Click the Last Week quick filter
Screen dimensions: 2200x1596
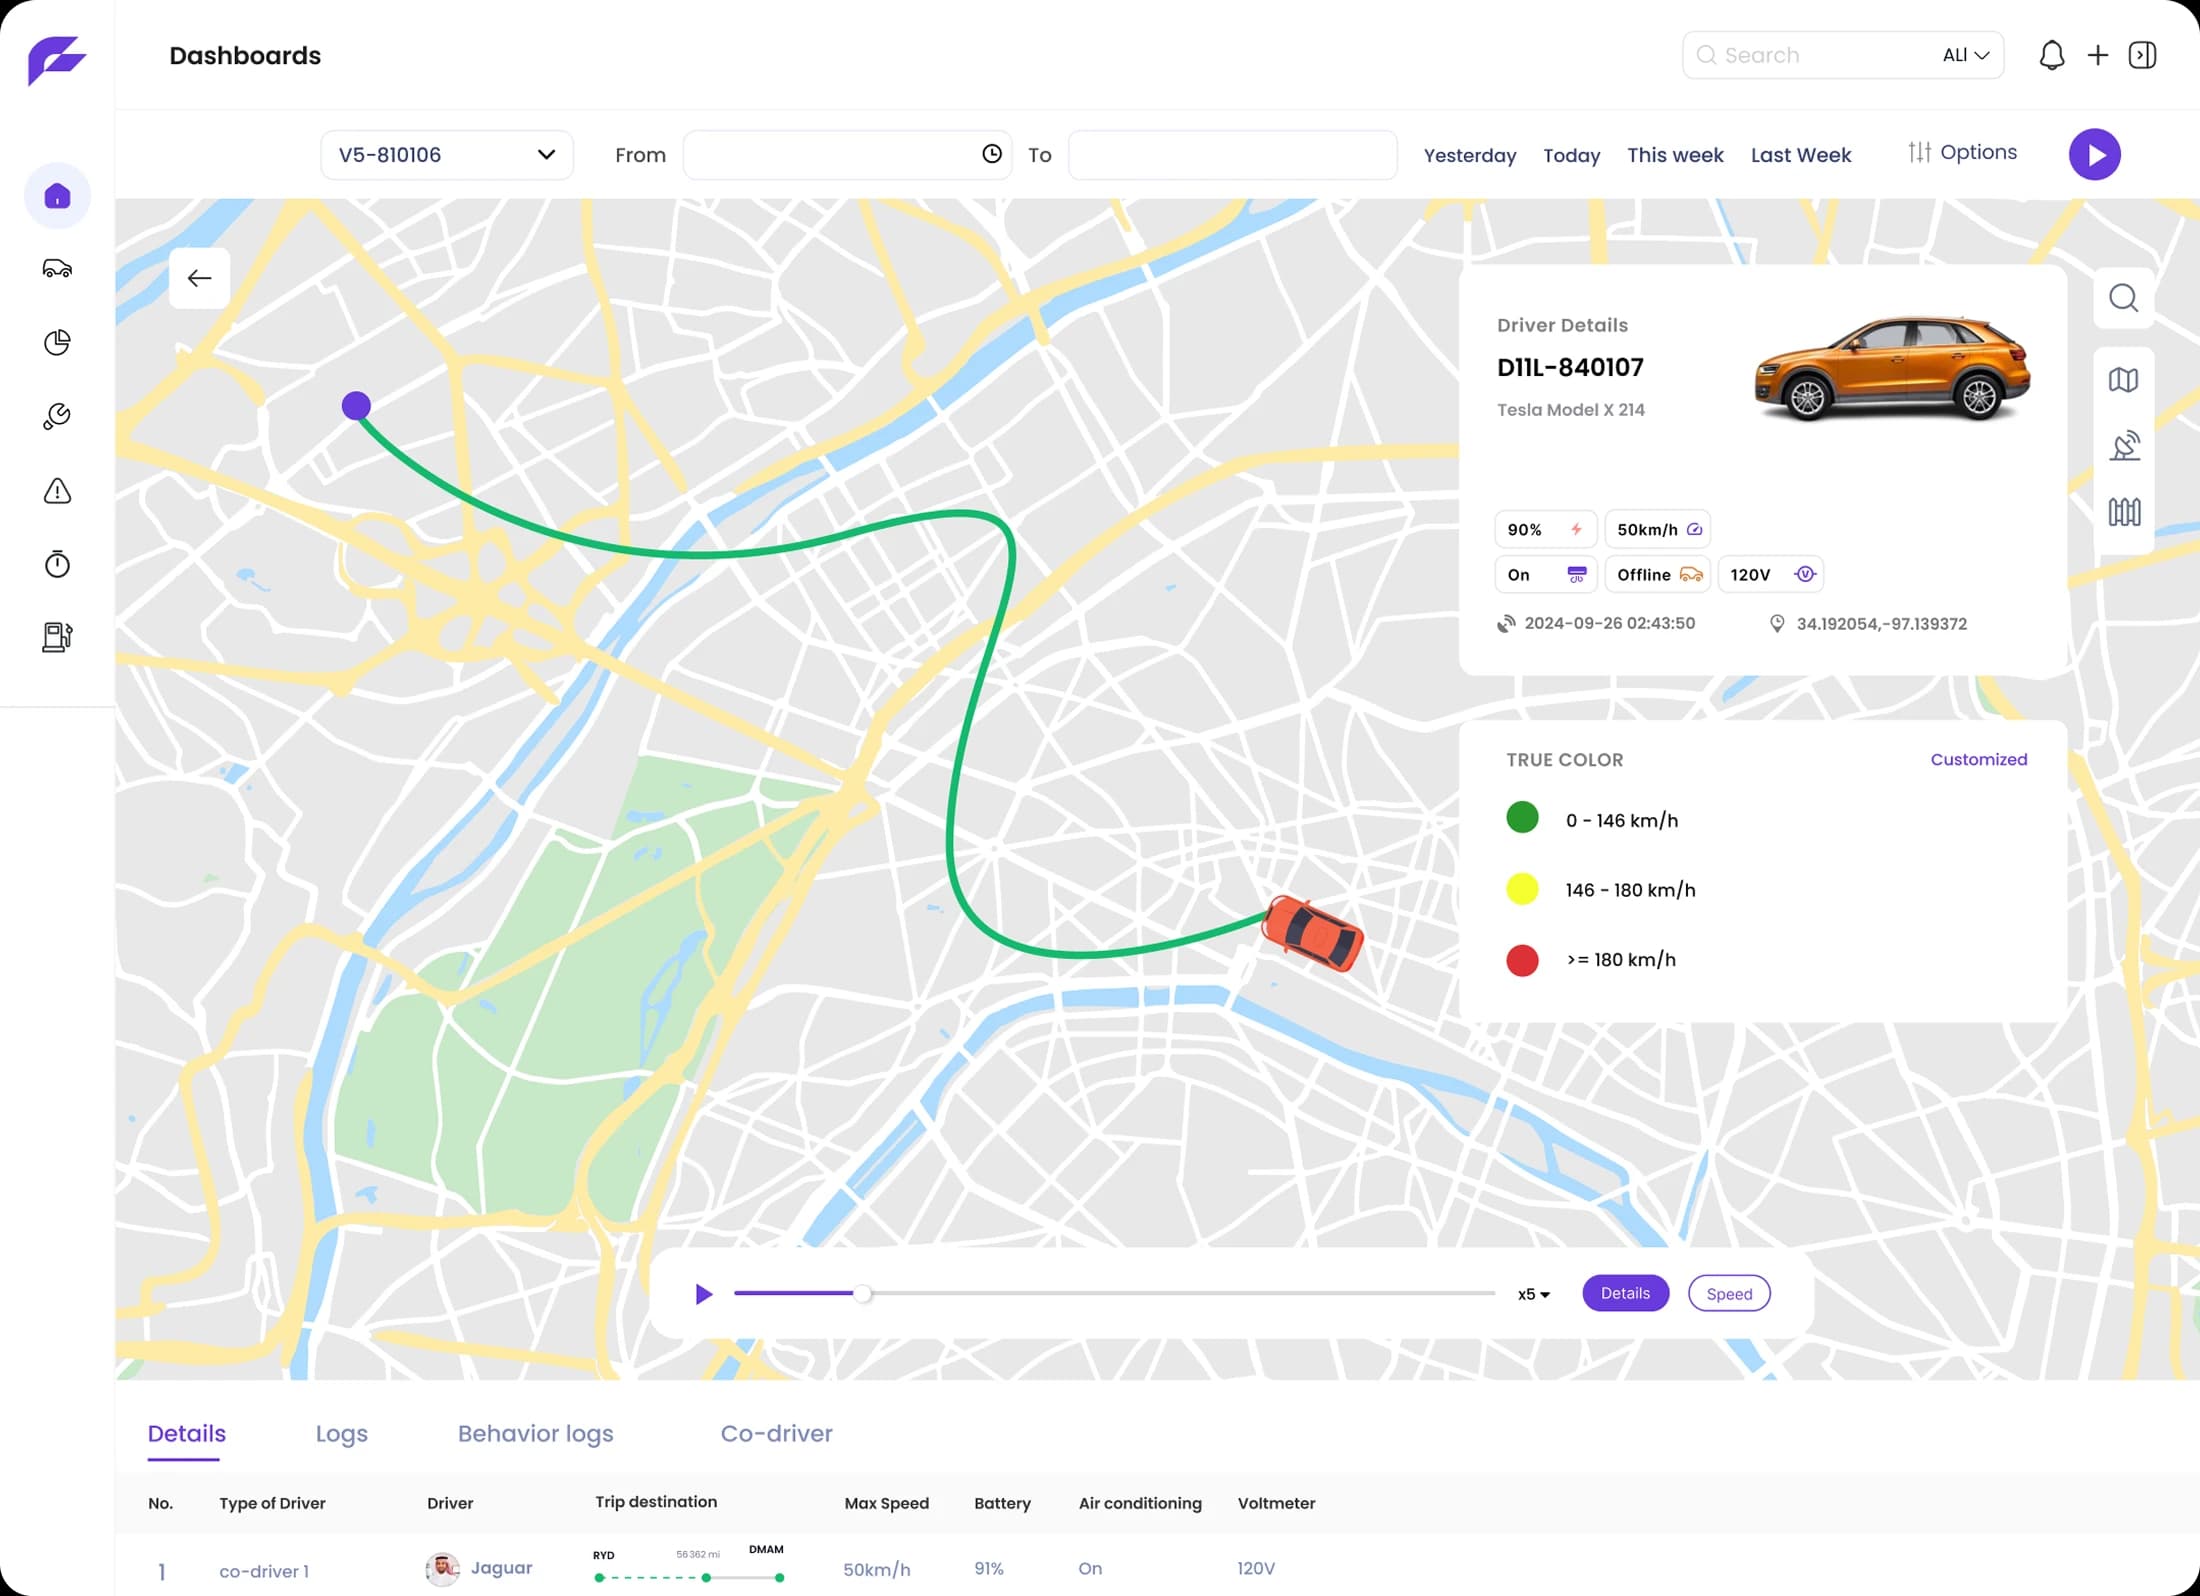click(x=1800, y=155)
